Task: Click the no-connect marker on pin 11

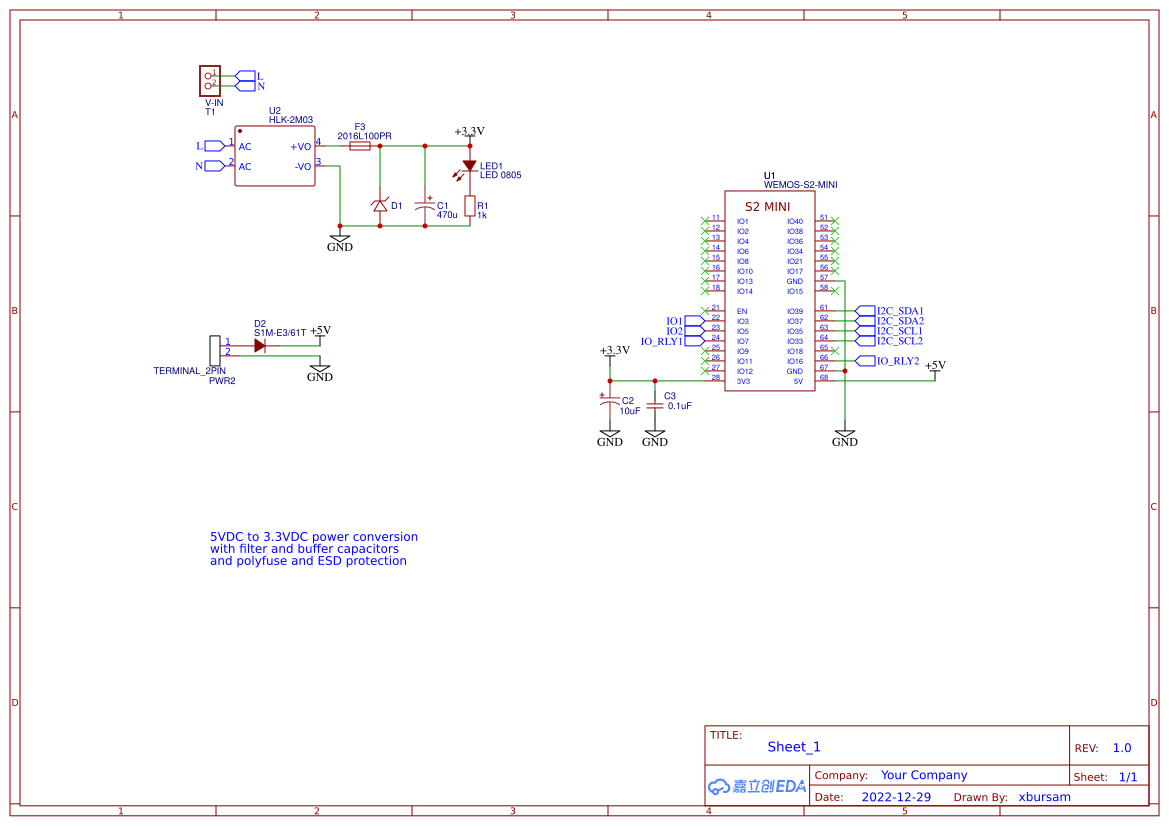Action: (x=705, y=221)
